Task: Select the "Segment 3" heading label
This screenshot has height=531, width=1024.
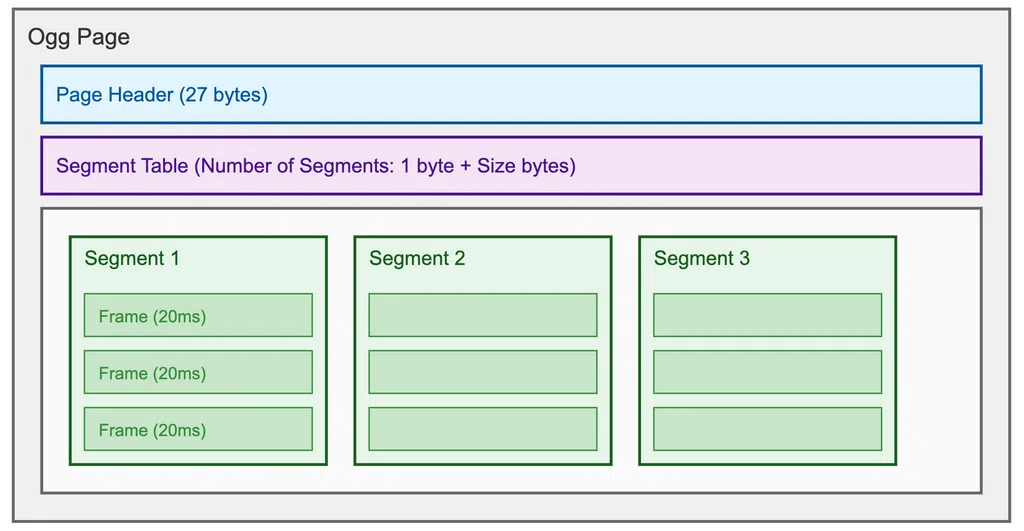Action: coord(702,259)
